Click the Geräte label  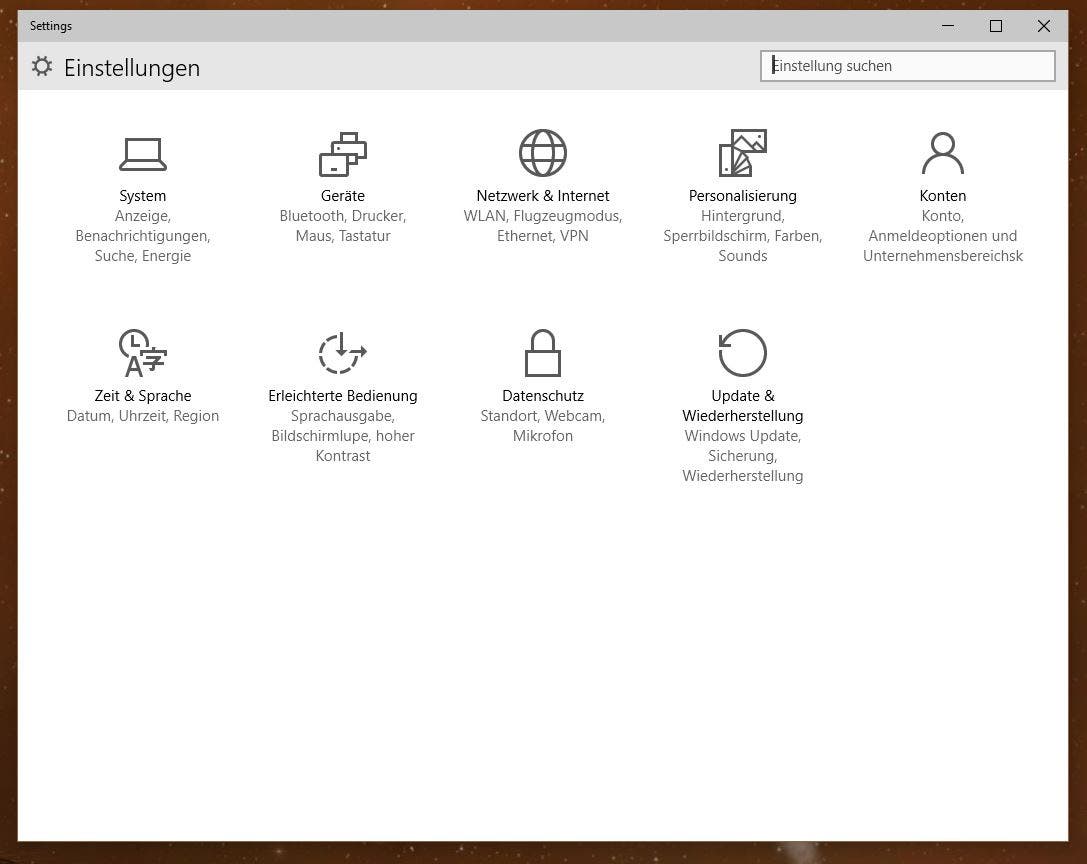click(x=342, y=196)
